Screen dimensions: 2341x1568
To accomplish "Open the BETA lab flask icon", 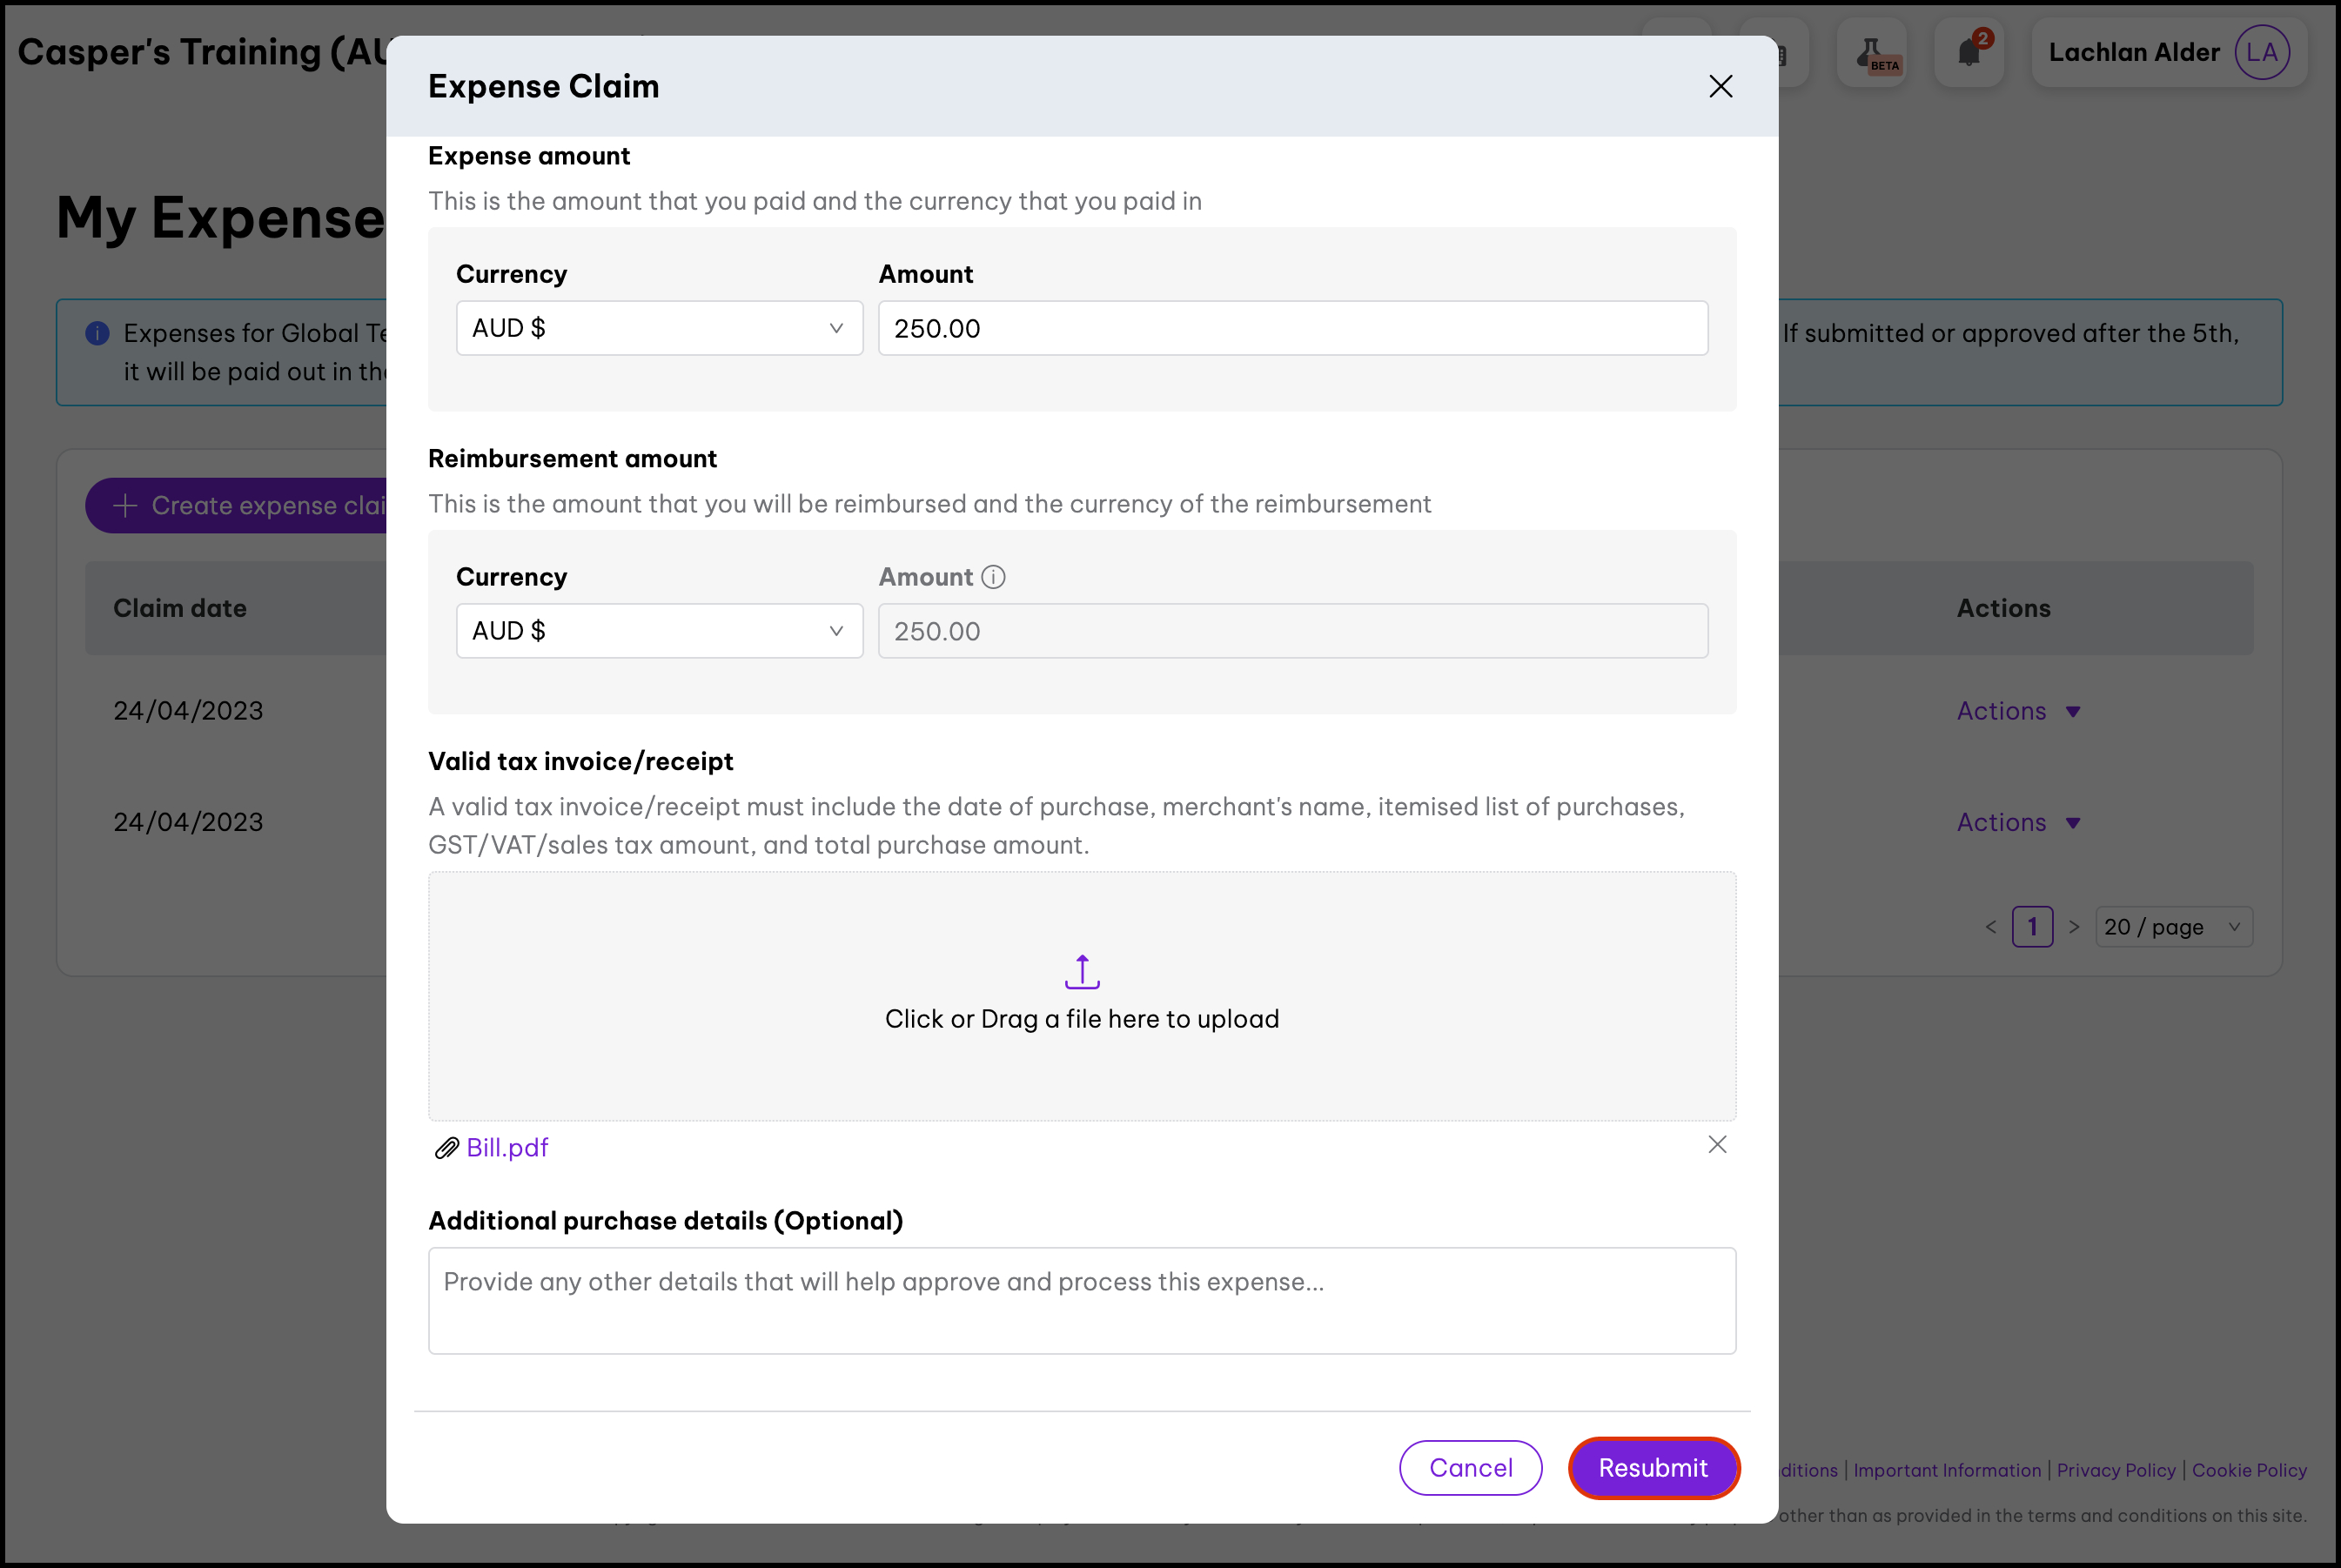I will coord(1872,52).
